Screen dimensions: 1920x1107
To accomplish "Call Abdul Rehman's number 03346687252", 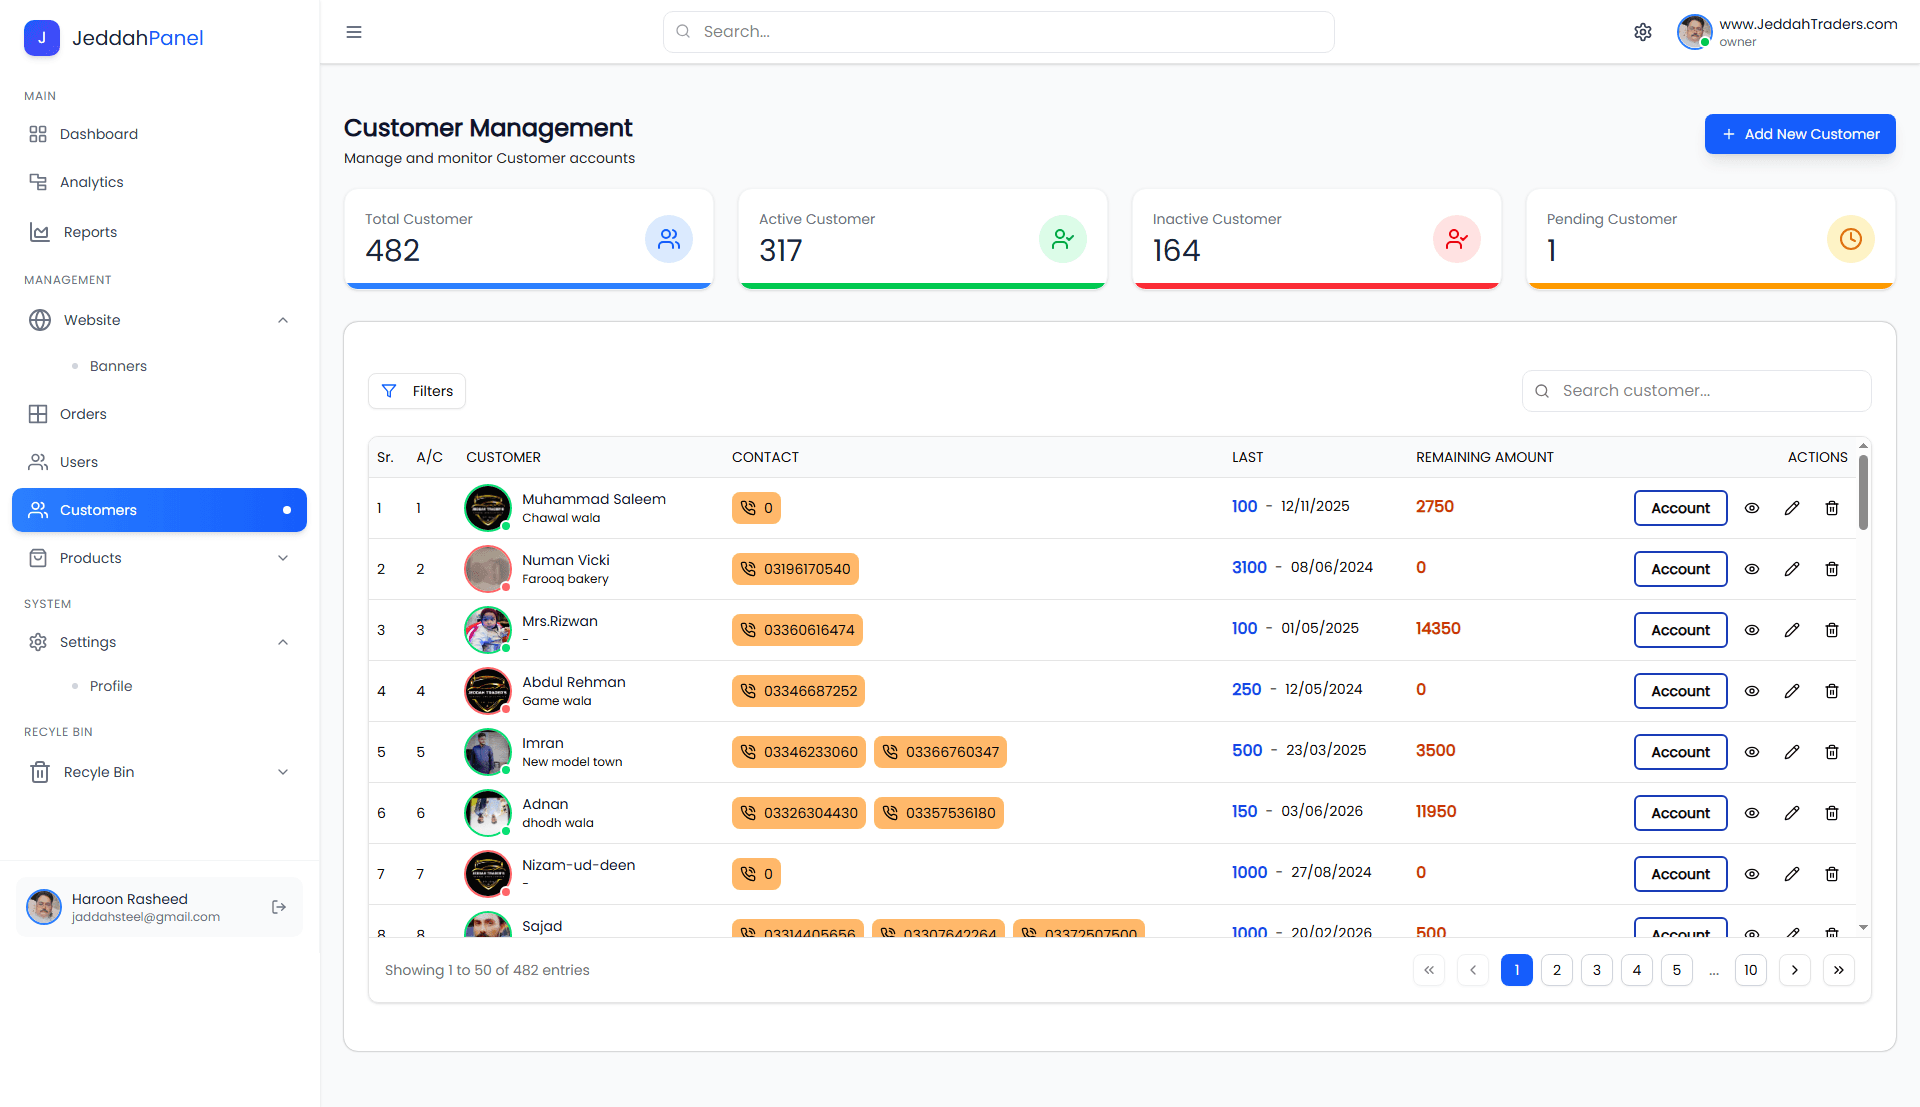I will (x=798, y=691).
